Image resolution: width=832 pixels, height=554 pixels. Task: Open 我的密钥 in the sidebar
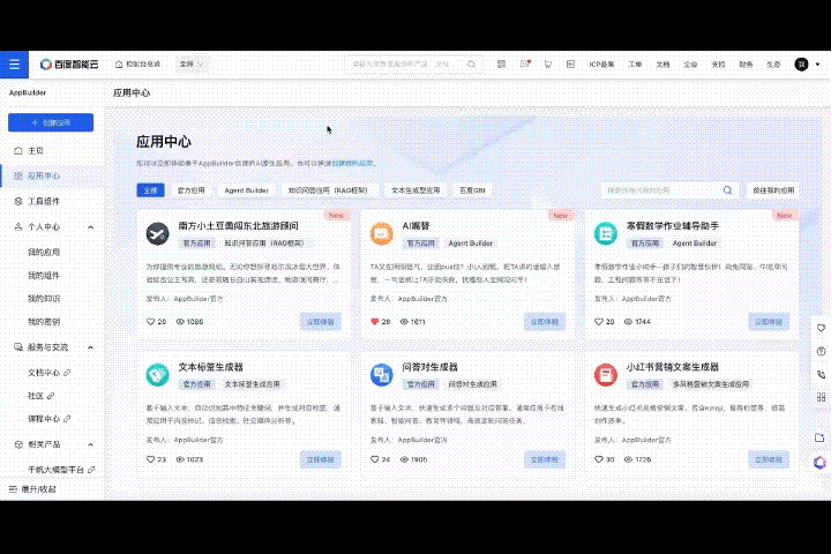coord(44,322)
